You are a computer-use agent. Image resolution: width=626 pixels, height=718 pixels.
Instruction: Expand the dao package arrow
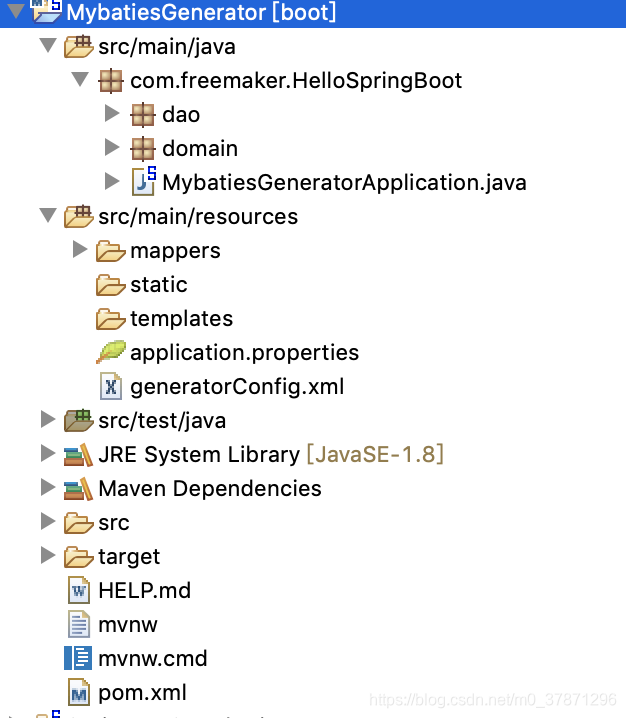pos(112,113)
